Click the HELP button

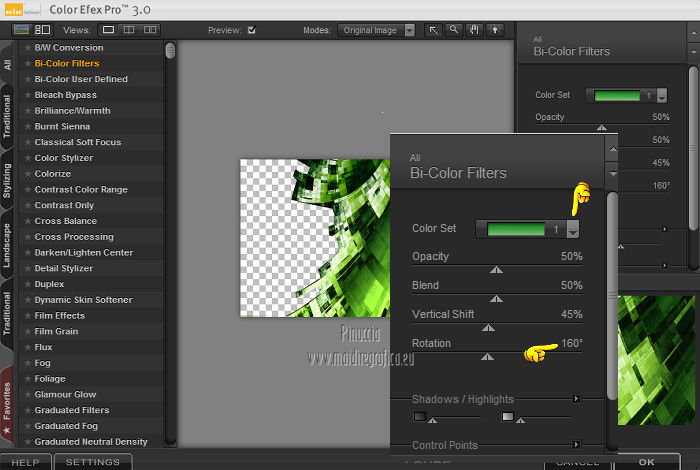[x=25, y=462]
